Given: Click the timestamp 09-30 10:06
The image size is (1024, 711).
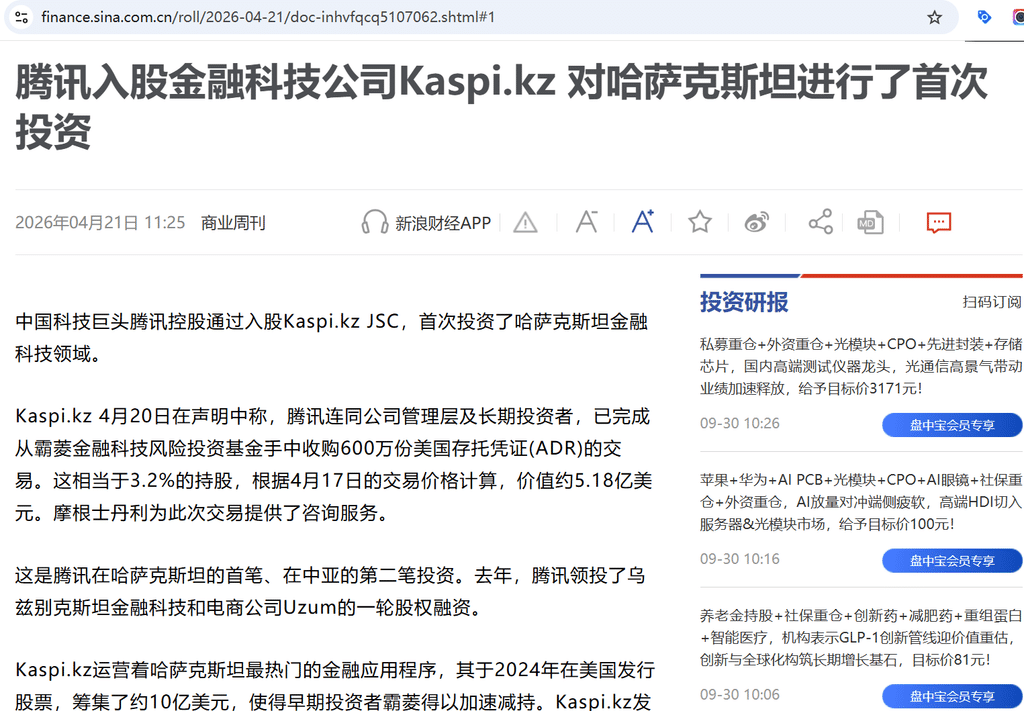Looking at the screenshot, I should [739, 695].
